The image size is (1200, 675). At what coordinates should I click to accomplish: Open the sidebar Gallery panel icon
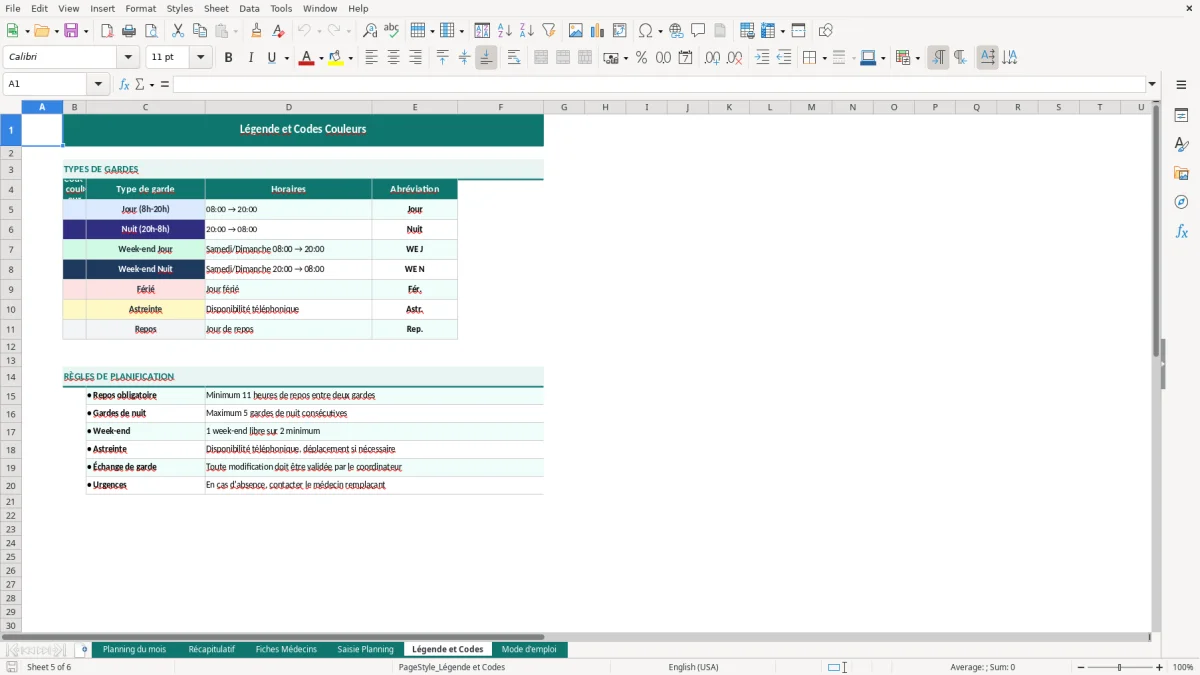(x=1181, y=173)
